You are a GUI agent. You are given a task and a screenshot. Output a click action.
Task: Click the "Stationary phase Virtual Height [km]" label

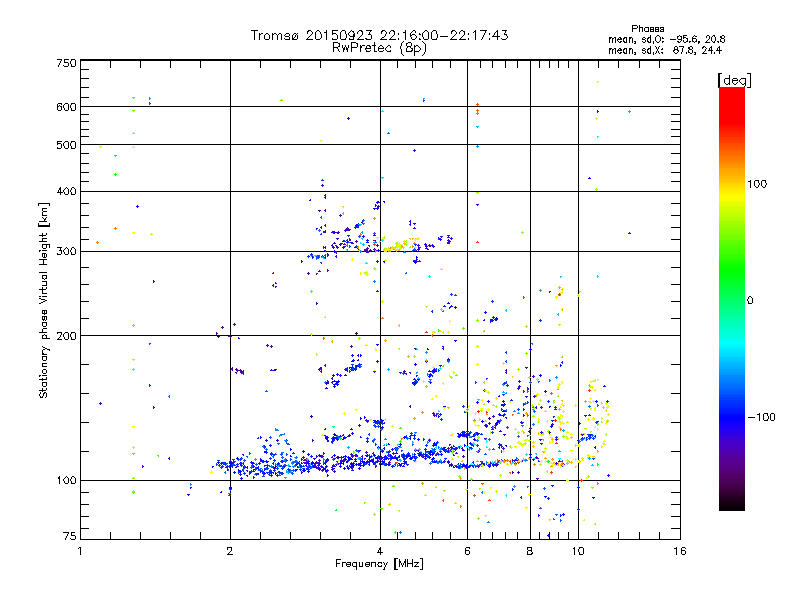coord(44,300)
